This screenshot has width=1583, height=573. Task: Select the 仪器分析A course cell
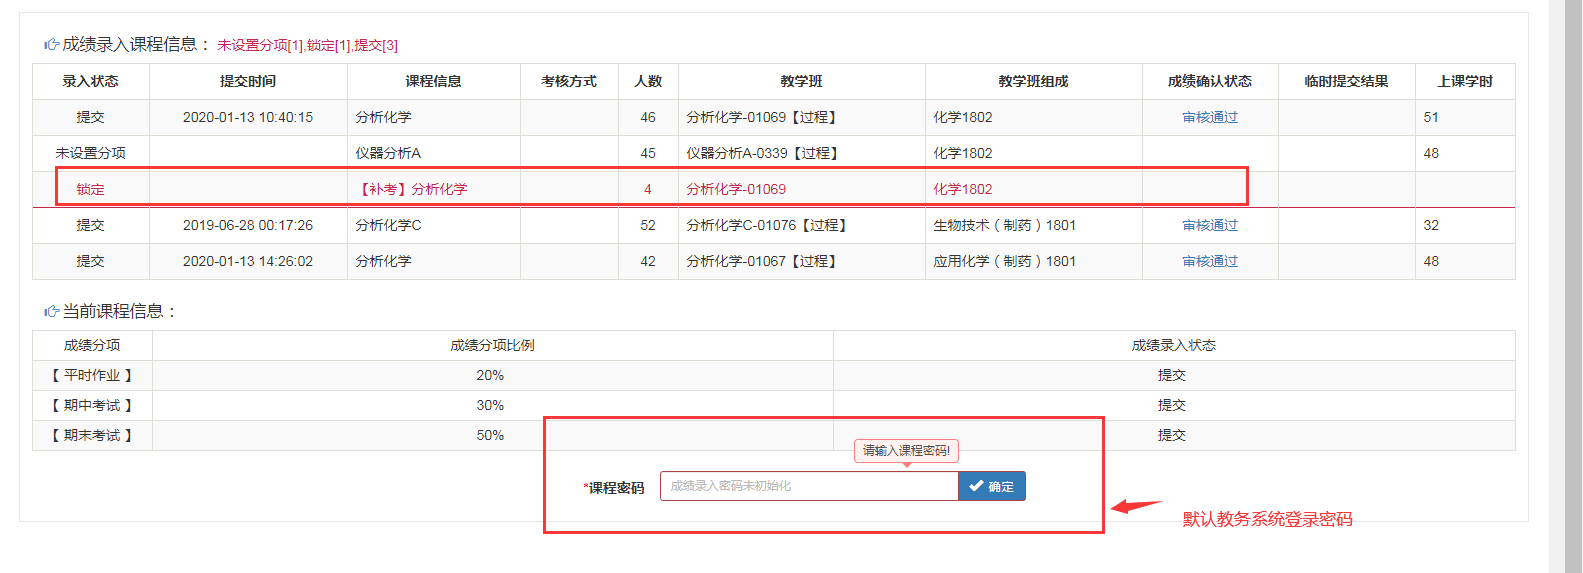pyautogui.click(x=388, y=154)
